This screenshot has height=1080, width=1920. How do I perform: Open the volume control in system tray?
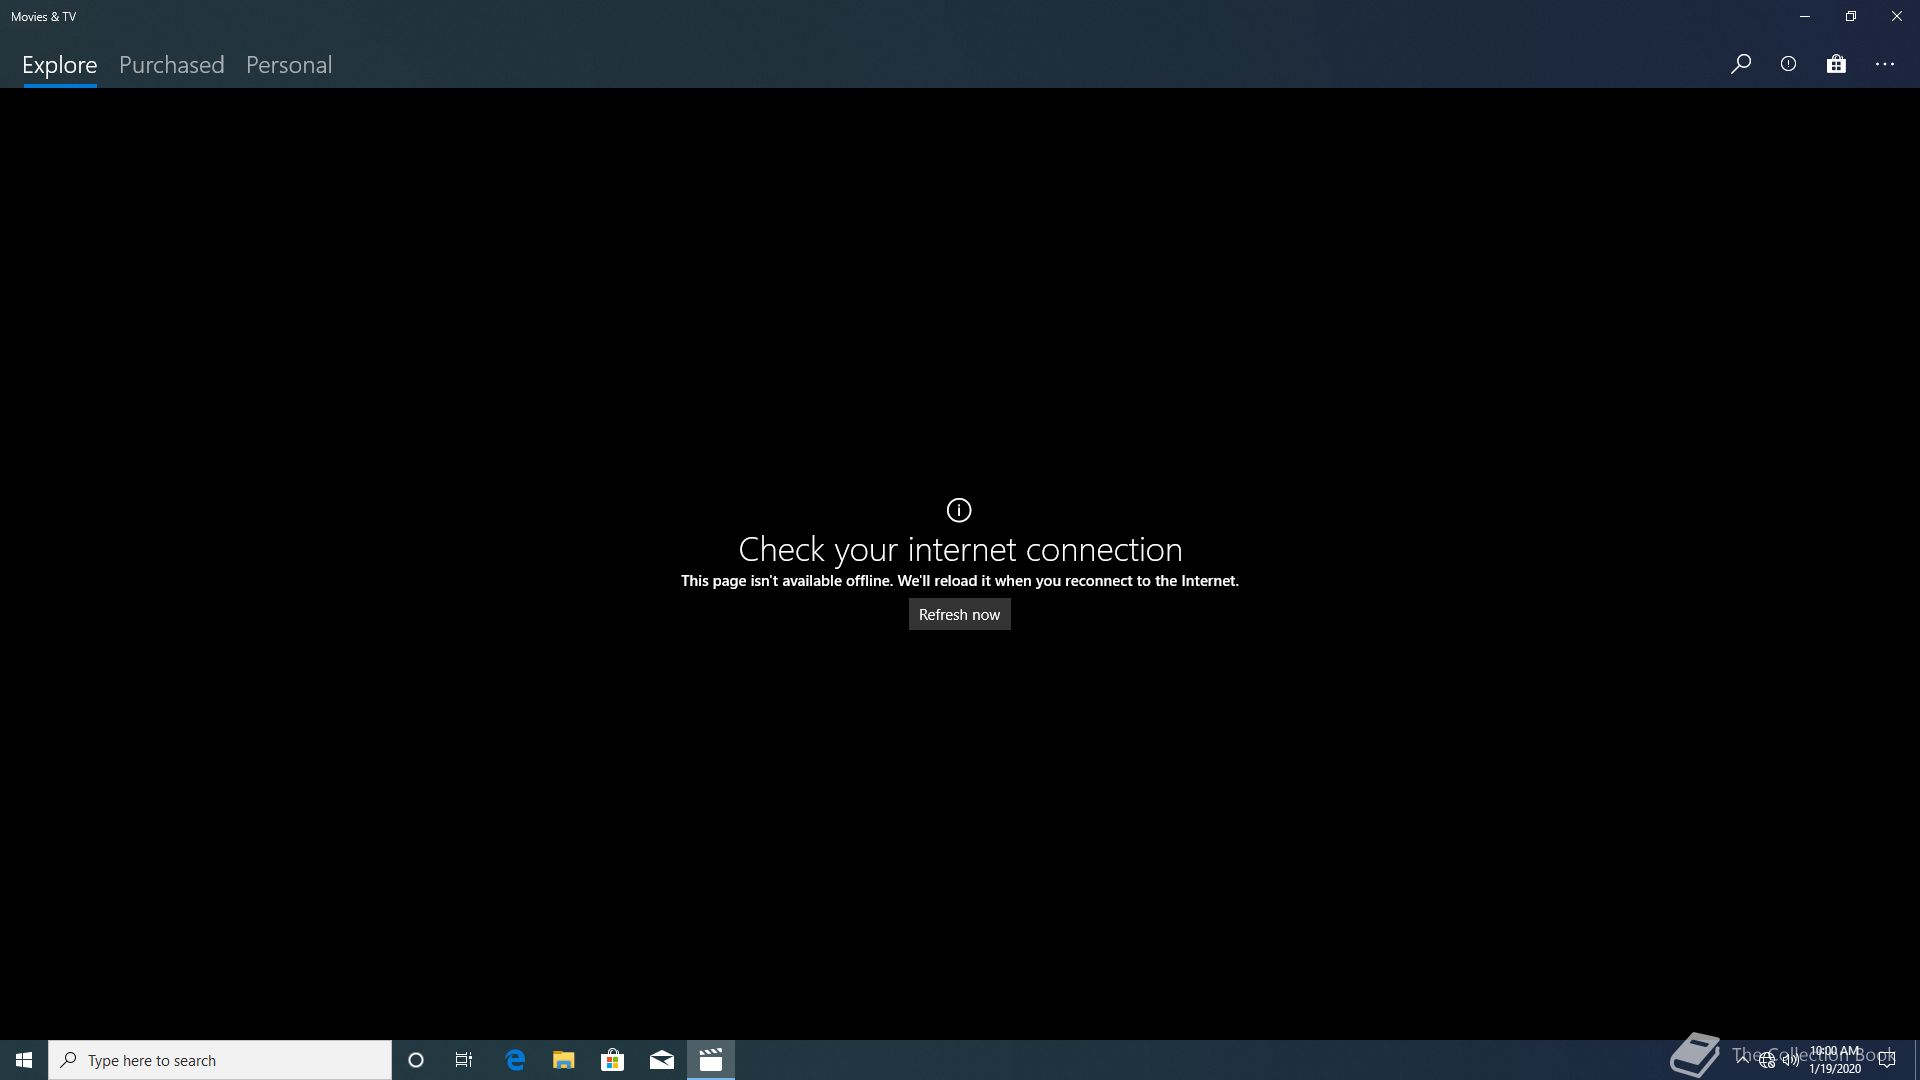(1791, 1060)
